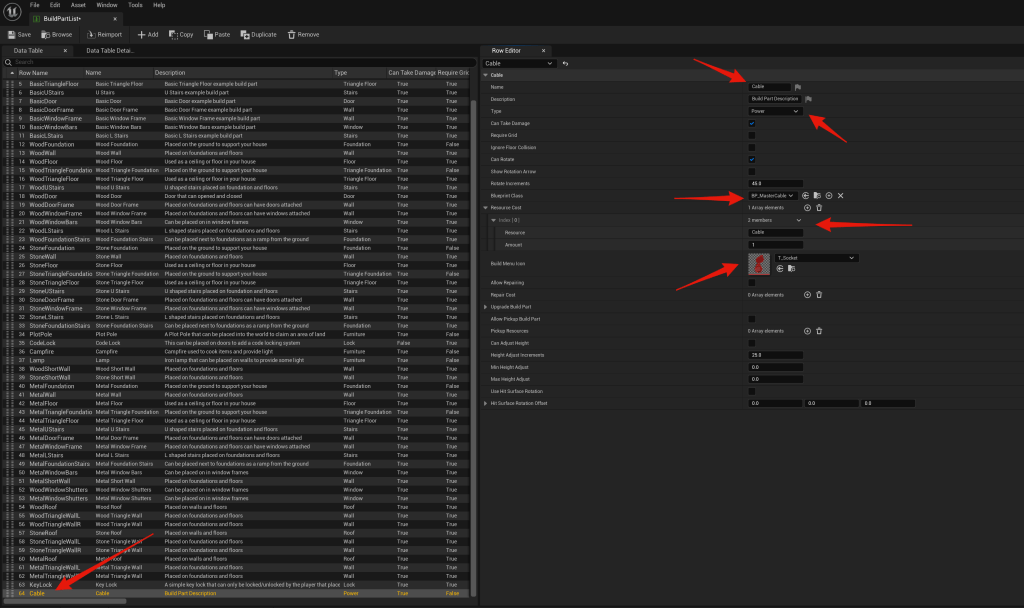Duplicate the selected row via toolbar
This screenshot has height=608, width=1024.
tap(258, 34)
